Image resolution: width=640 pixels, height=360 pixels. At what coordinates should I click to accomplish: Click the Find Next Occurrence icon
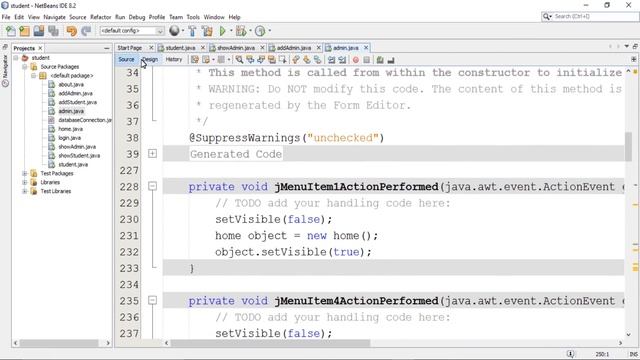261,60
